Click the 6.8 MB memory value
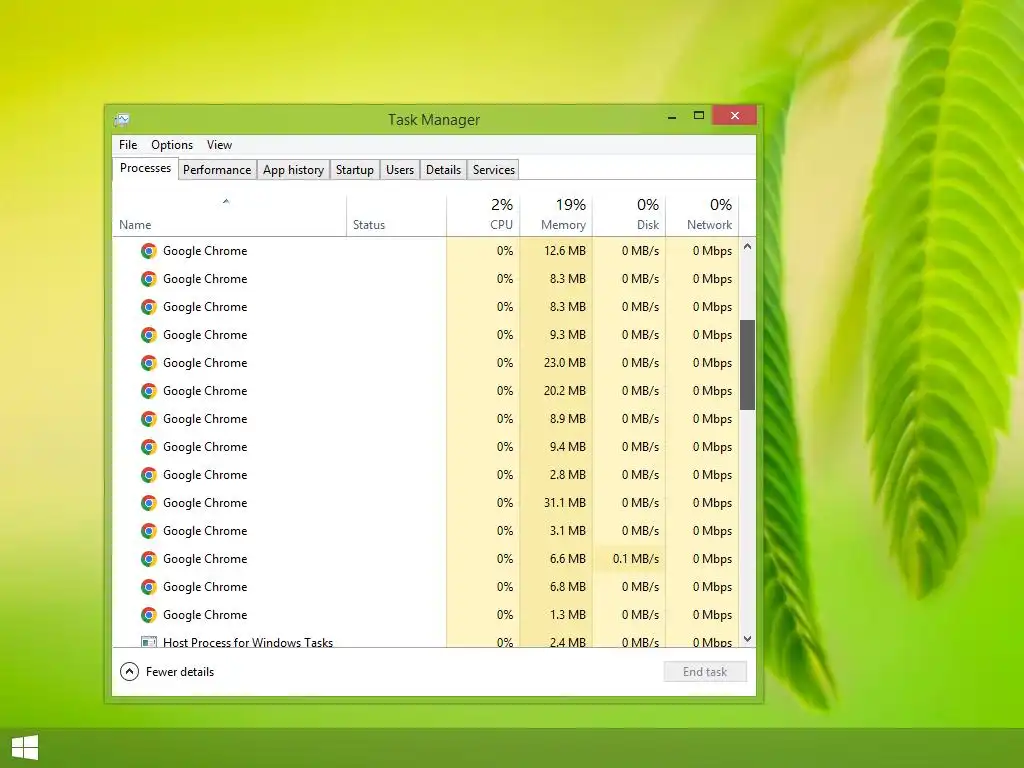Image resolution: width=1024 pixels, height=768 pixels. tap(568, 587)
